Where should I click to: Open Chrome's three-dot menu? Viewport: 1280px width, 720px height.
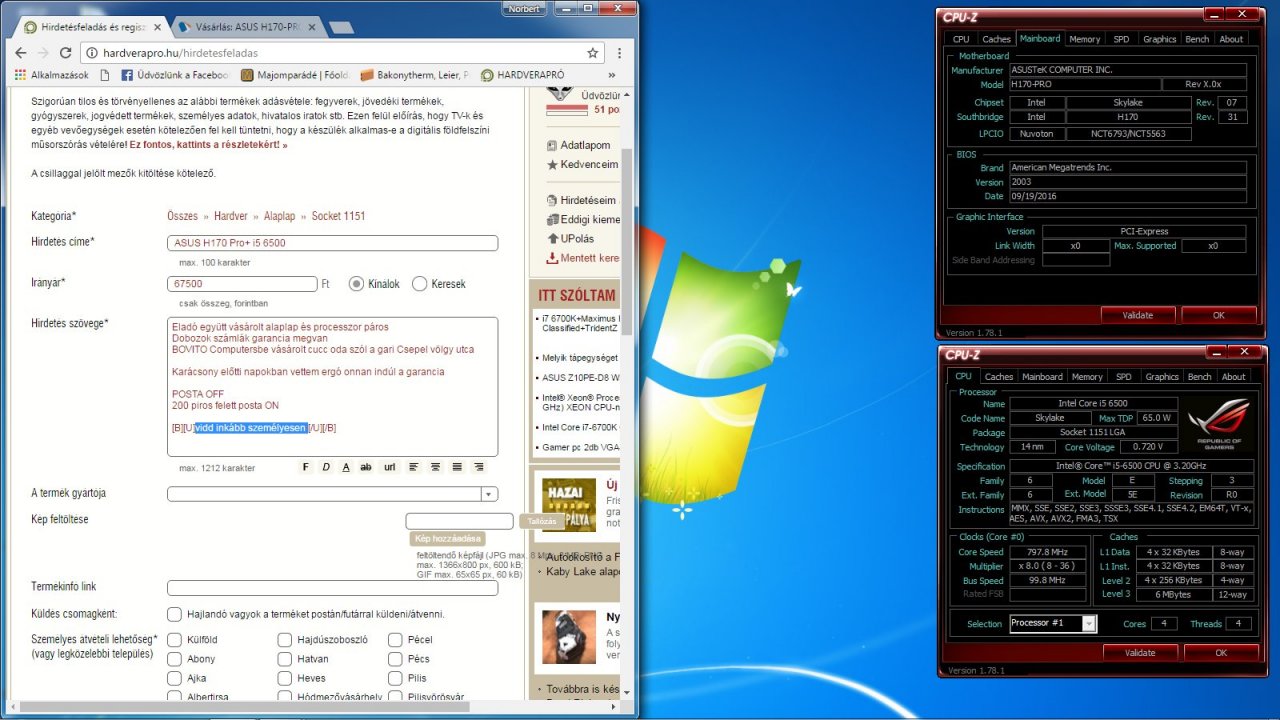[619, 52]
